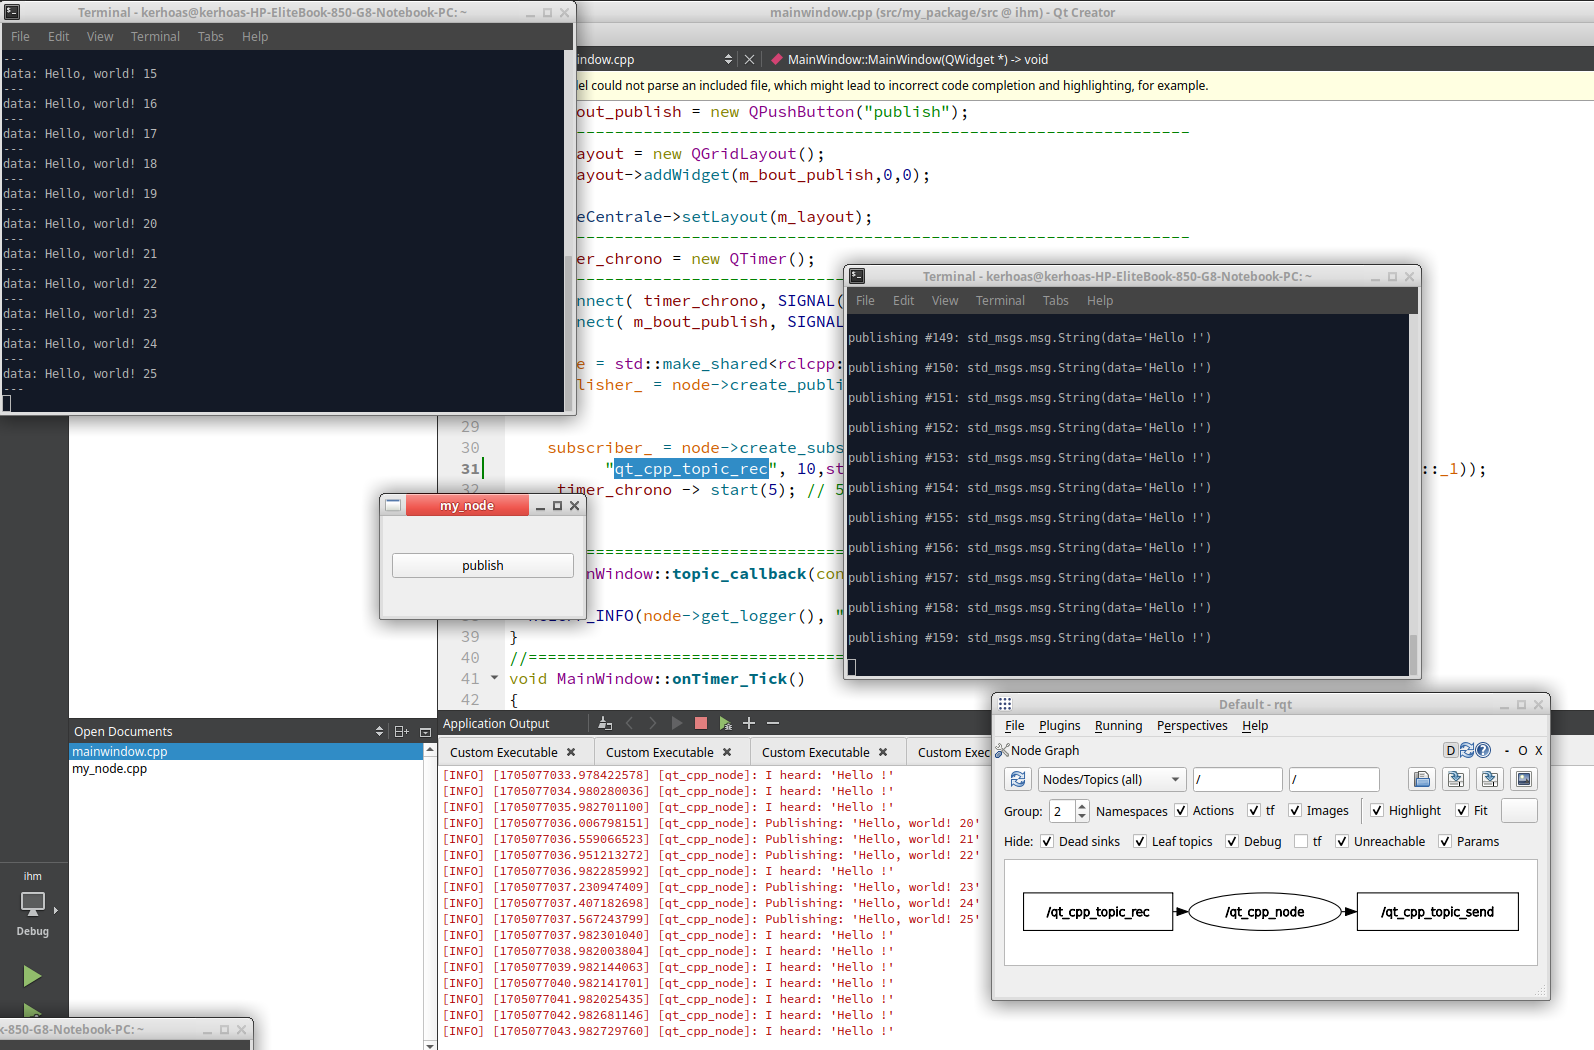
Task: Click the /qt_cpp_topic_rec topic box
Action: (x=1098, y=912)
